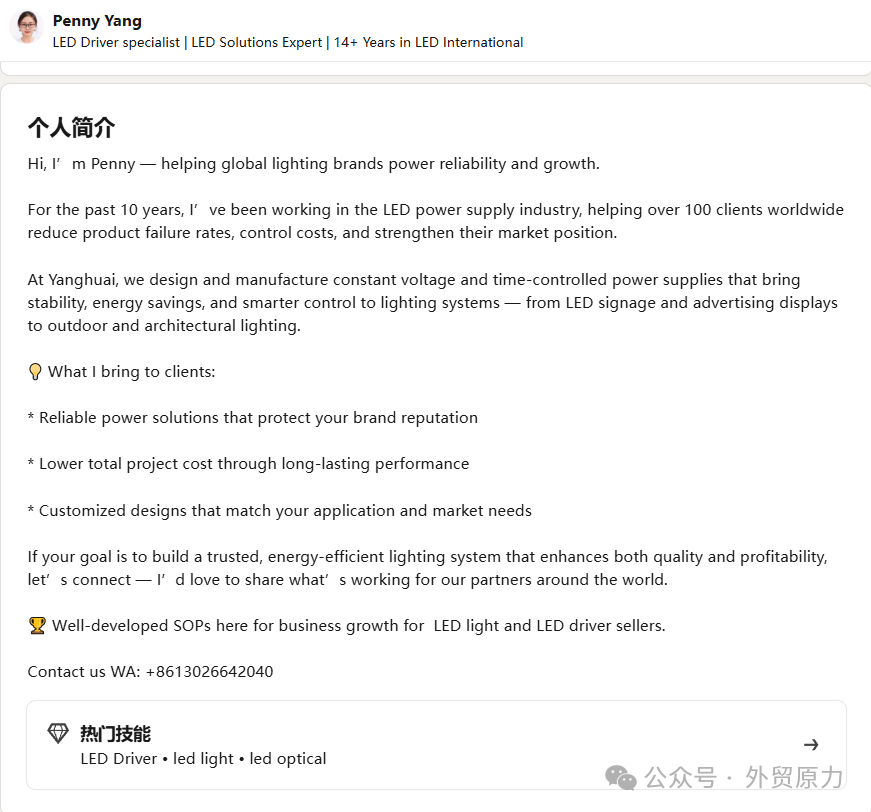Open the 热门技能 skills card
This screenshot has width=871, height=812.
point(437,745)
